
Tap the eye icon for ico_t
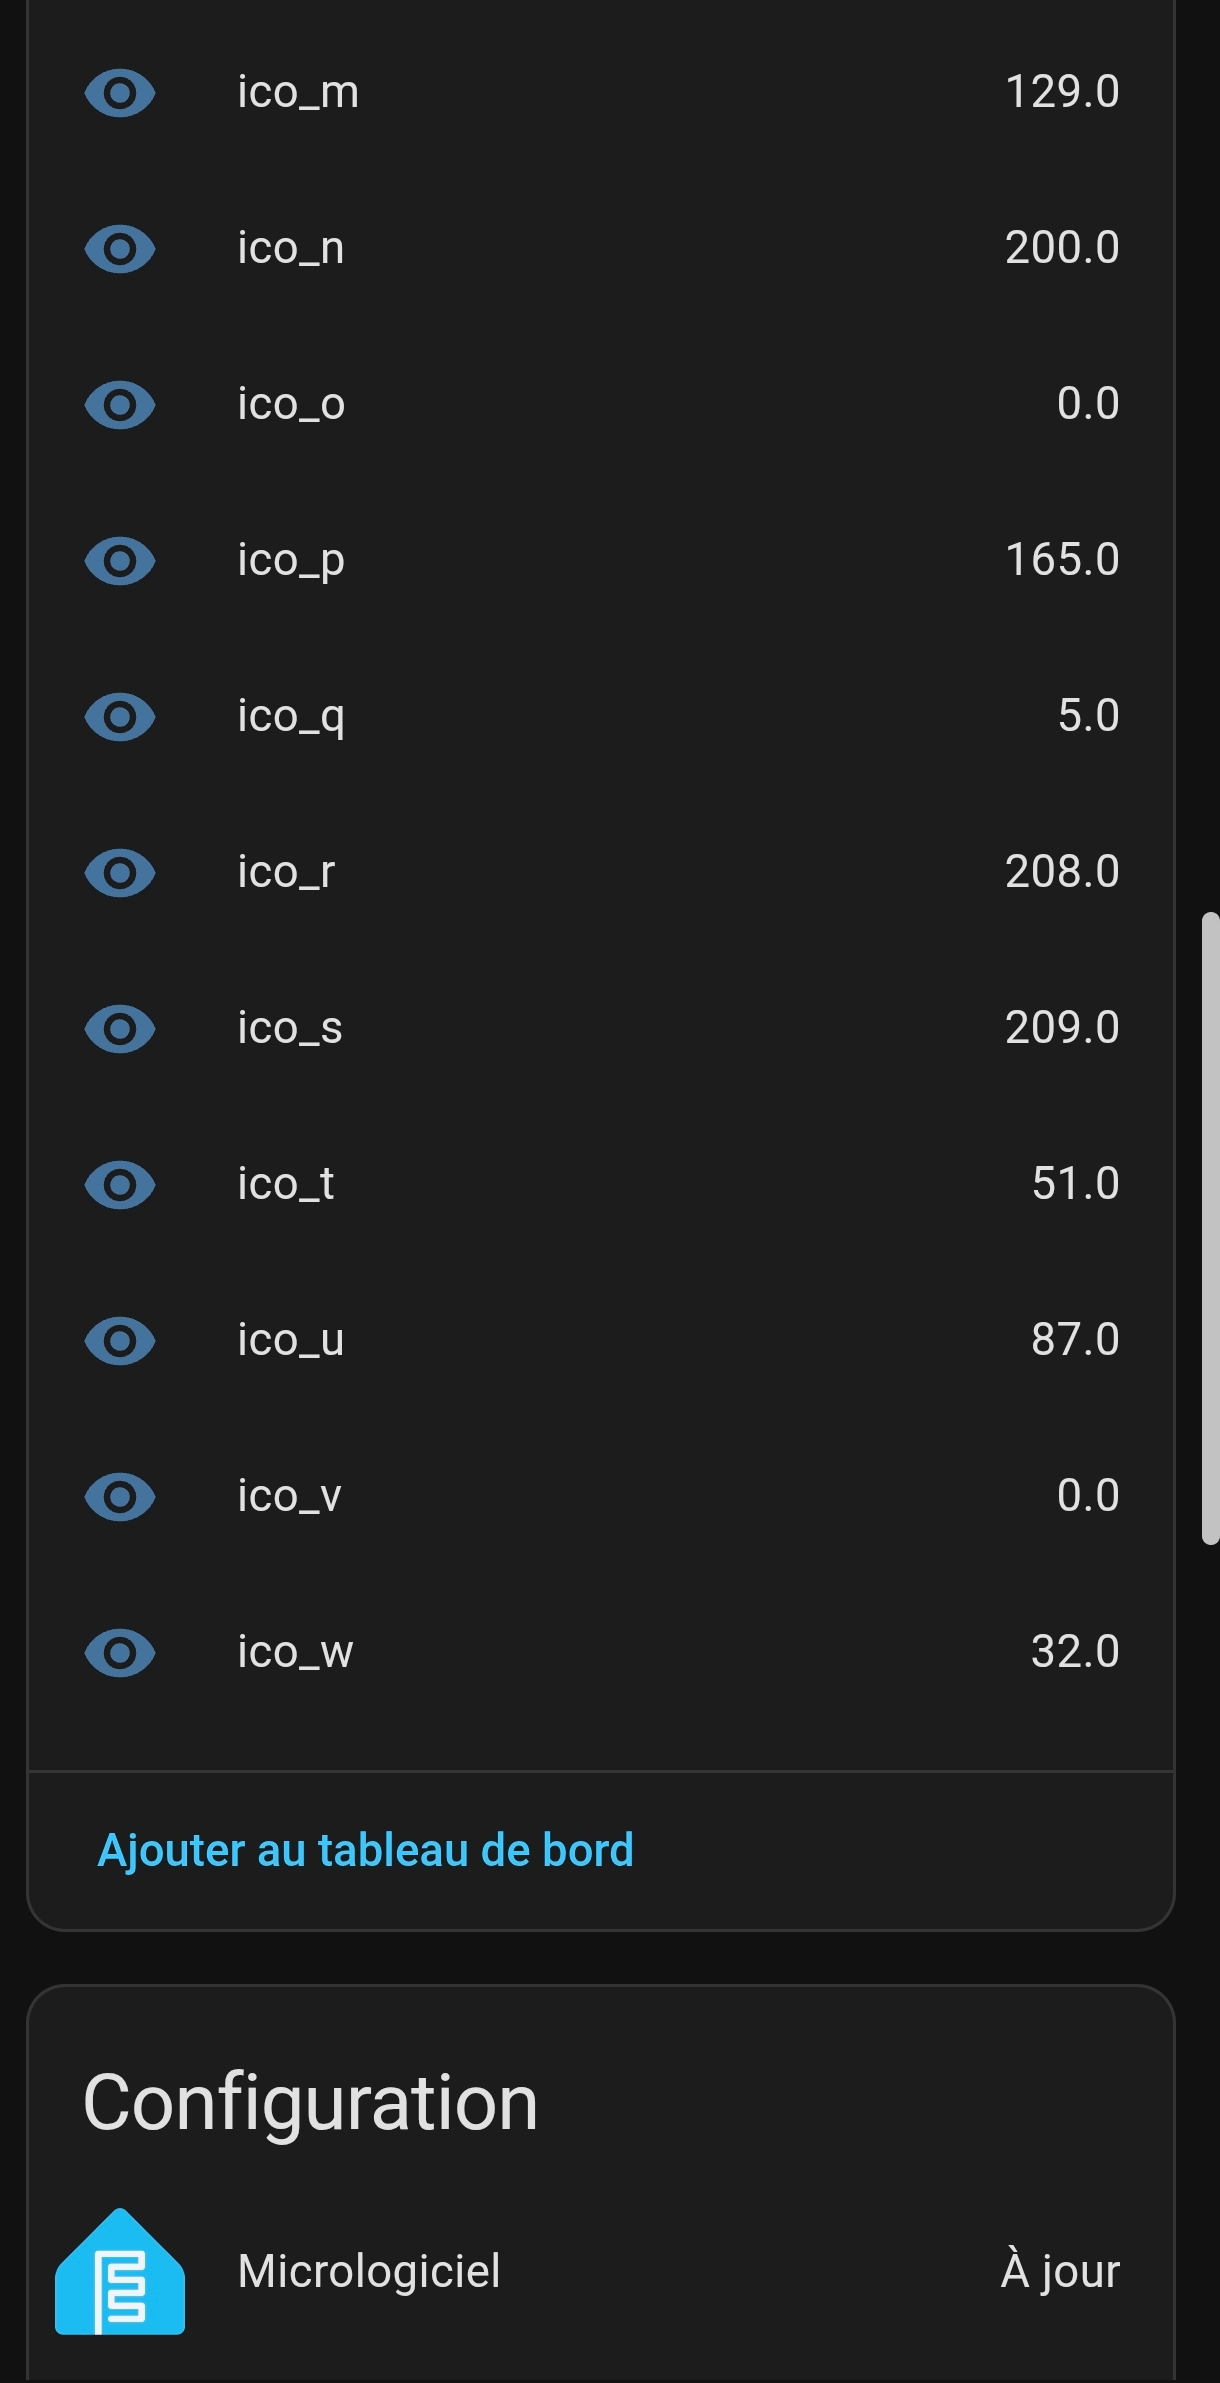120,1185
